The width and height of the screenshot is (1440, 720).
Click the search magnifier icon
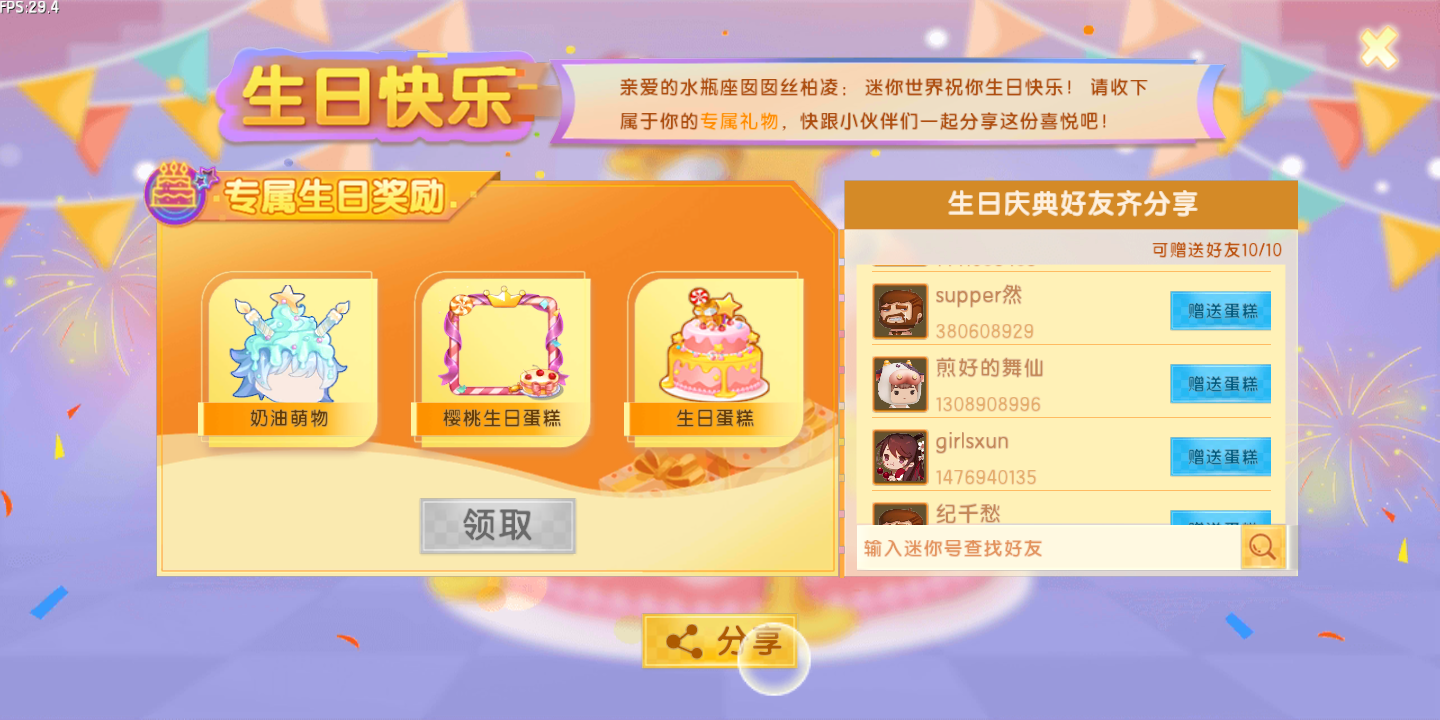1263,547
